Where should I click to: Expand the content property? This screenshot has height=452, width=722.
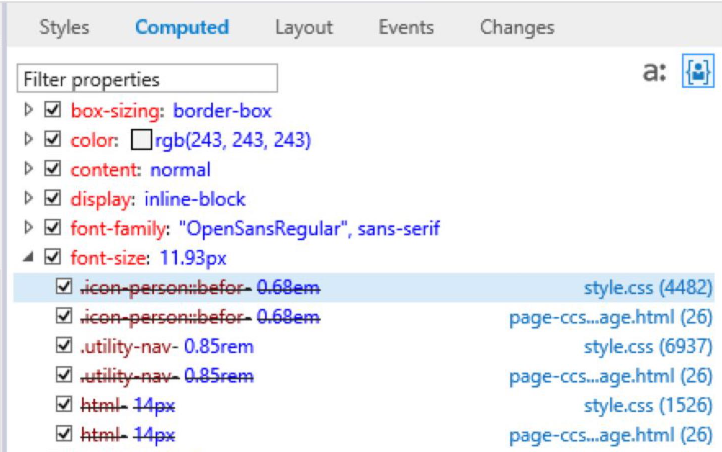(x=29, y=169)
